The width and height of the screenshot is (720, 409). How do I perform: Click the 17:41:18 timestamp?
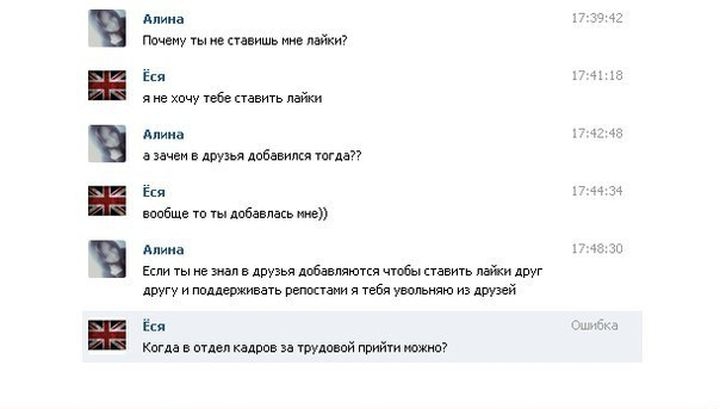coord(597,76)
